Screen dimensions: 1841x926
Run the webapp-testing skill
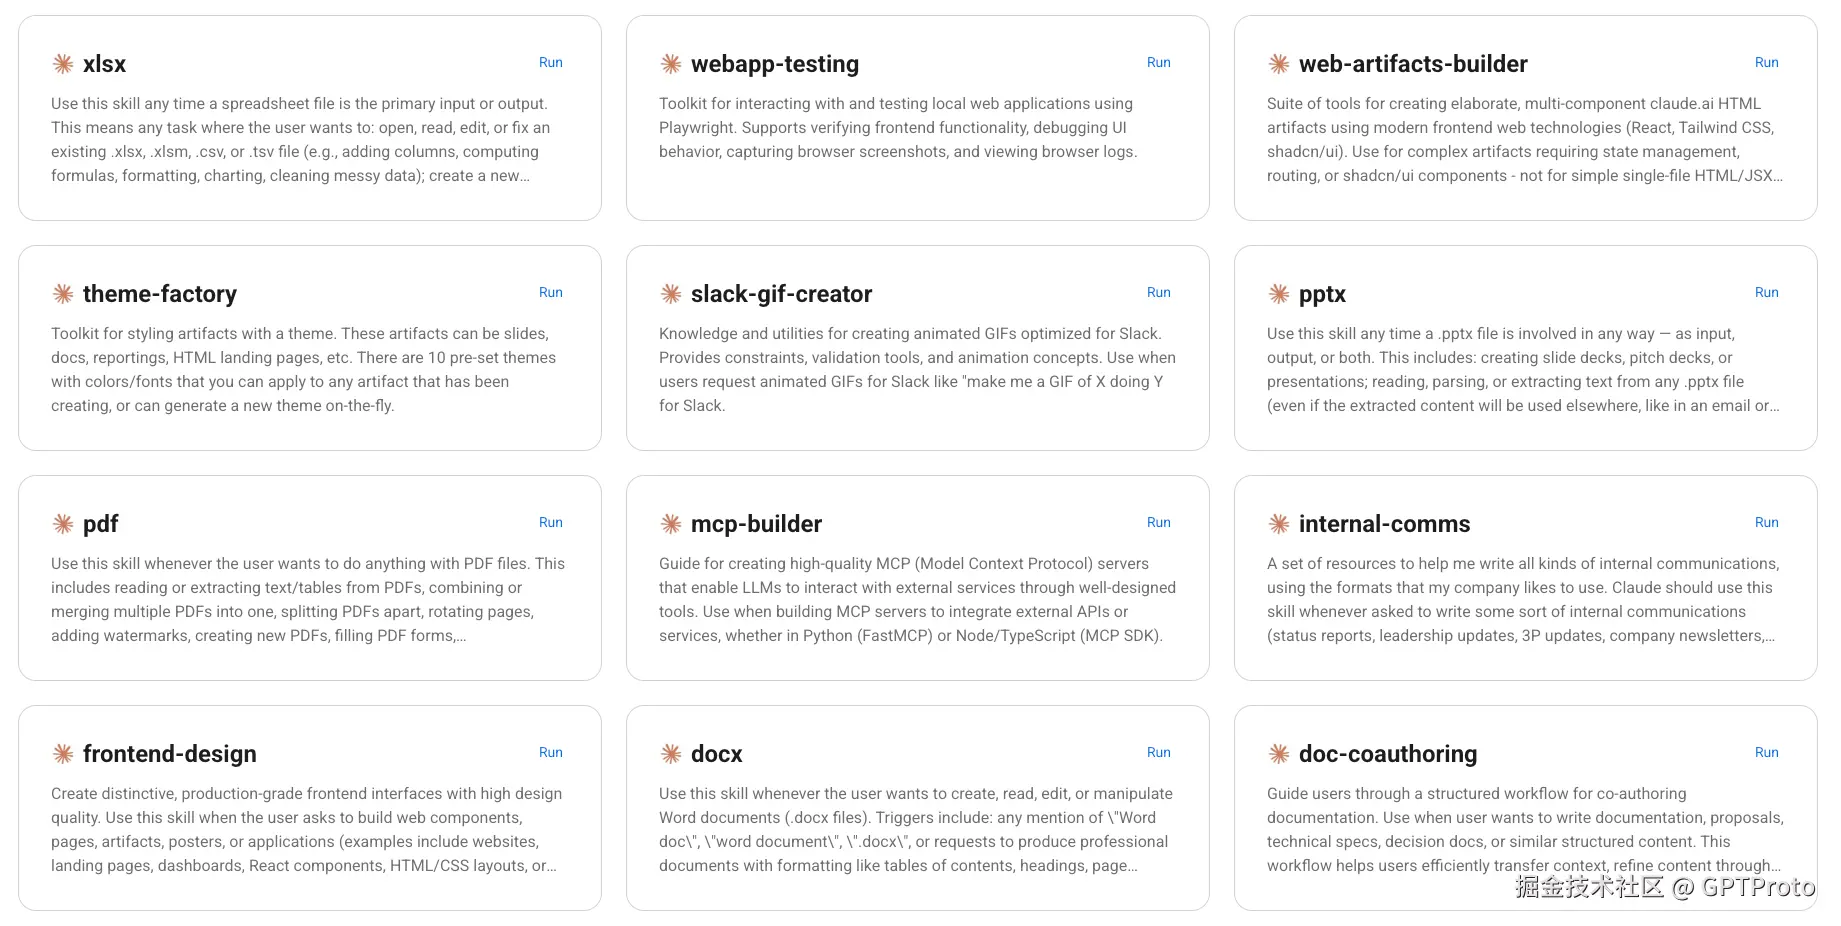pyautogui.click(x=1158, y=62)
